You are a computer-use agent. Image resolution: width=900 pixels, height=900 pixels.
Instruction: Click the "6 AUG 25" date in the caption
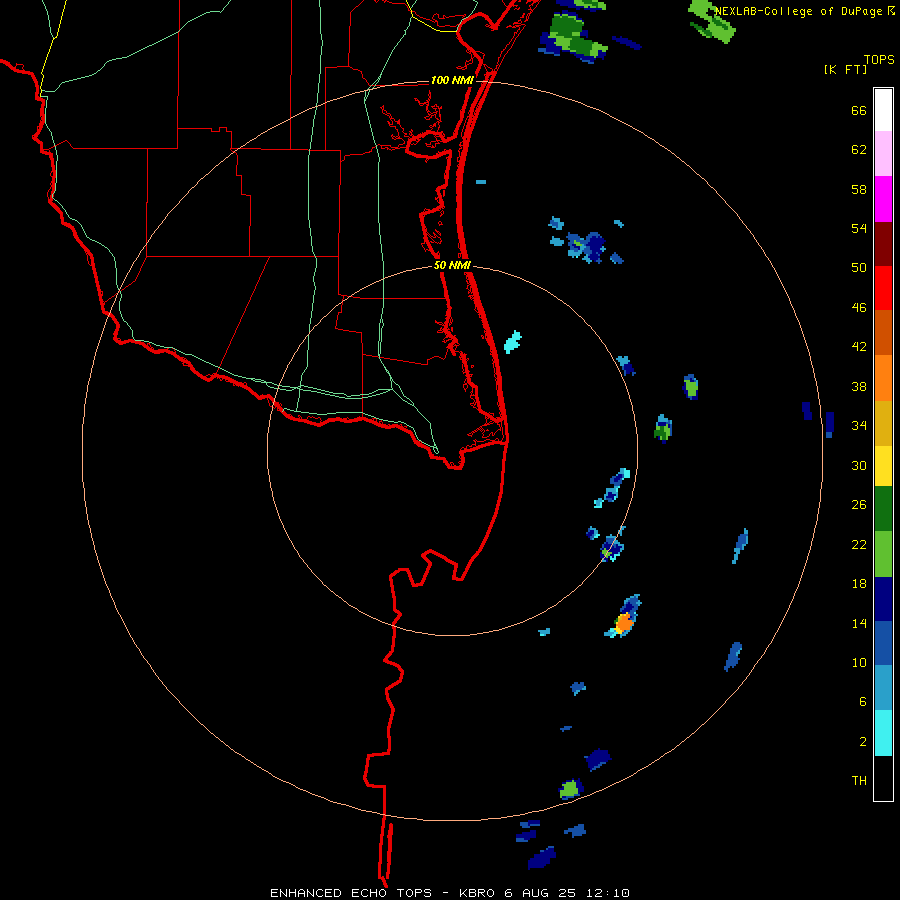pos(540,893)
